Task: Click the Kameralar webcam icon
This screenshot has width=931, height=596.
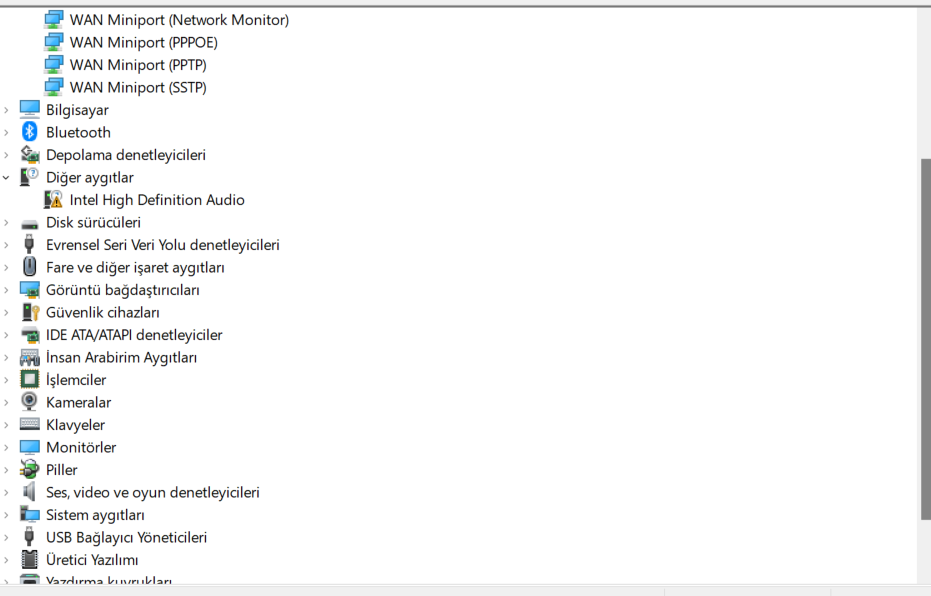Action: click(29, 402)
